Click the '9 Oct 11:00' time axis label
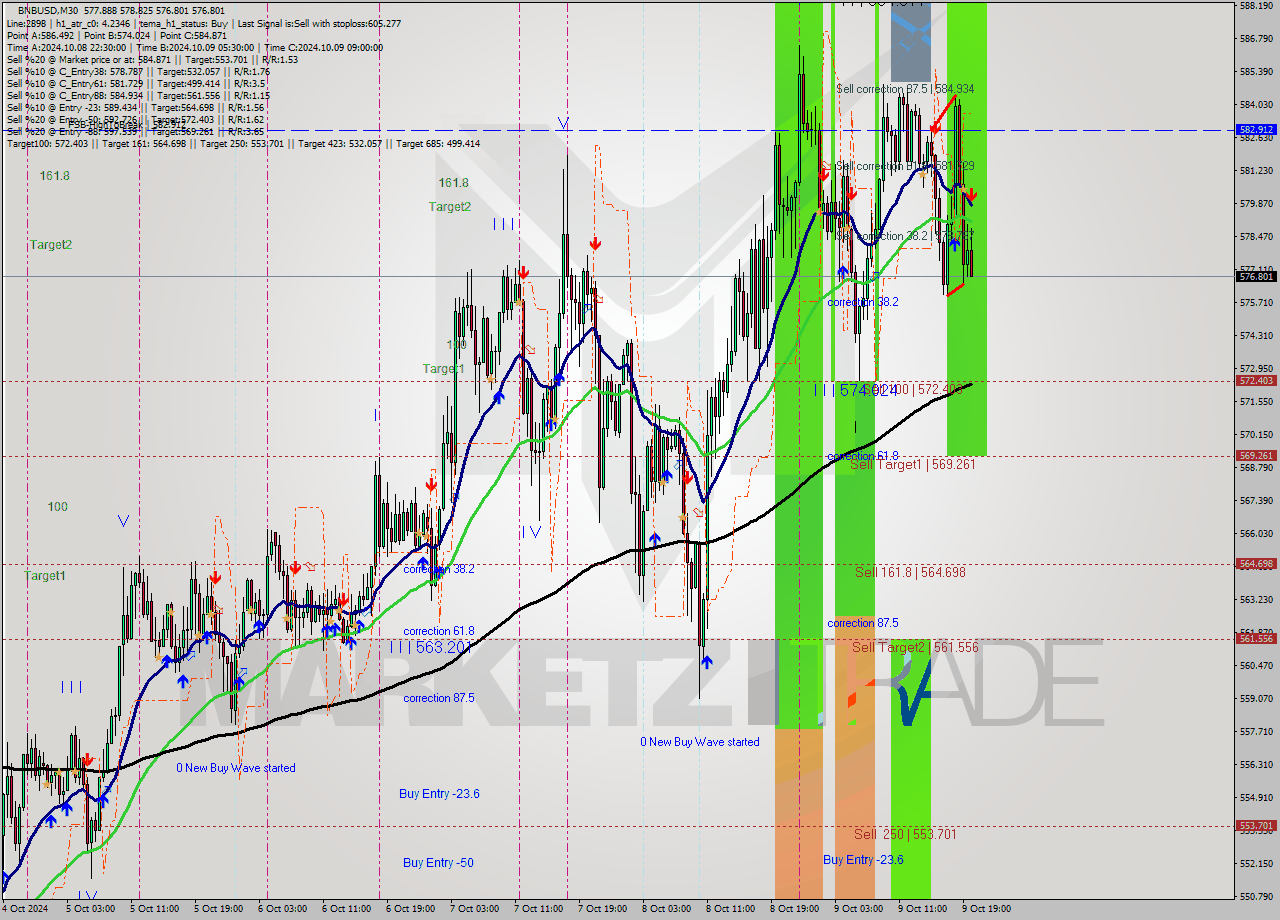1280x920 pixels. pos(922,909)
